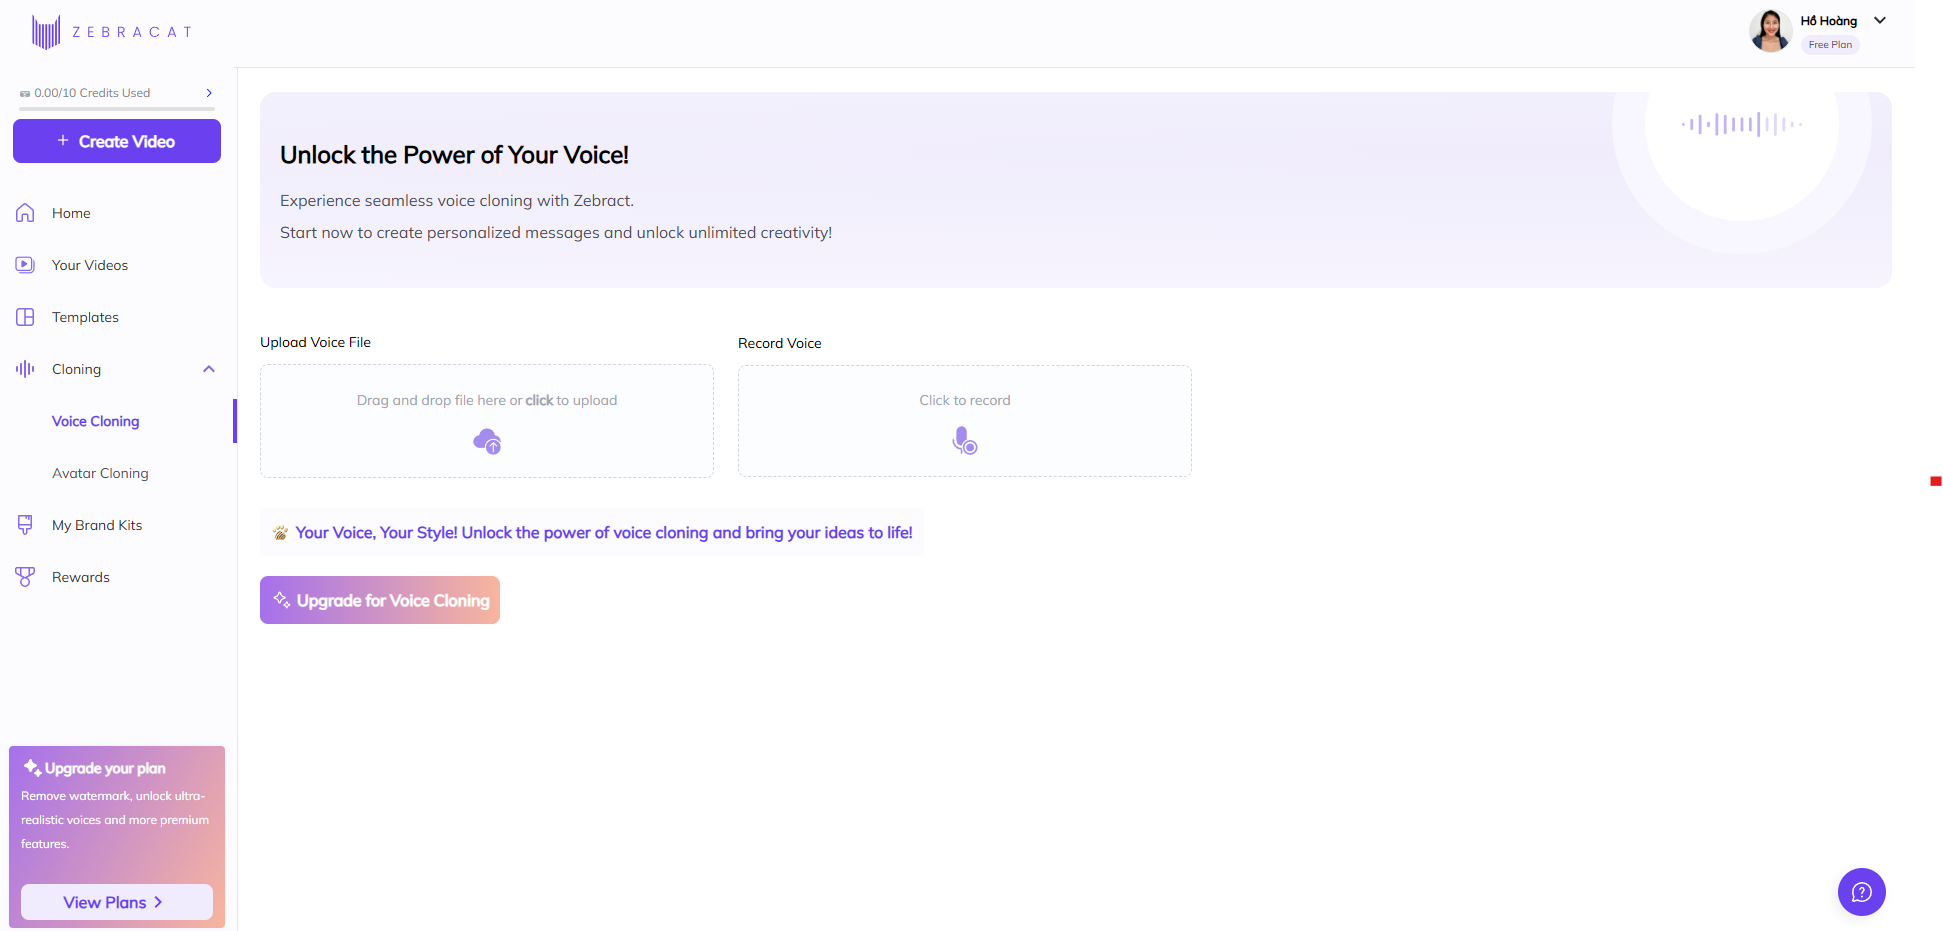Open the user account dropdown arrow
This screenshot has width=1943, height=931.
coord(1880,20)
